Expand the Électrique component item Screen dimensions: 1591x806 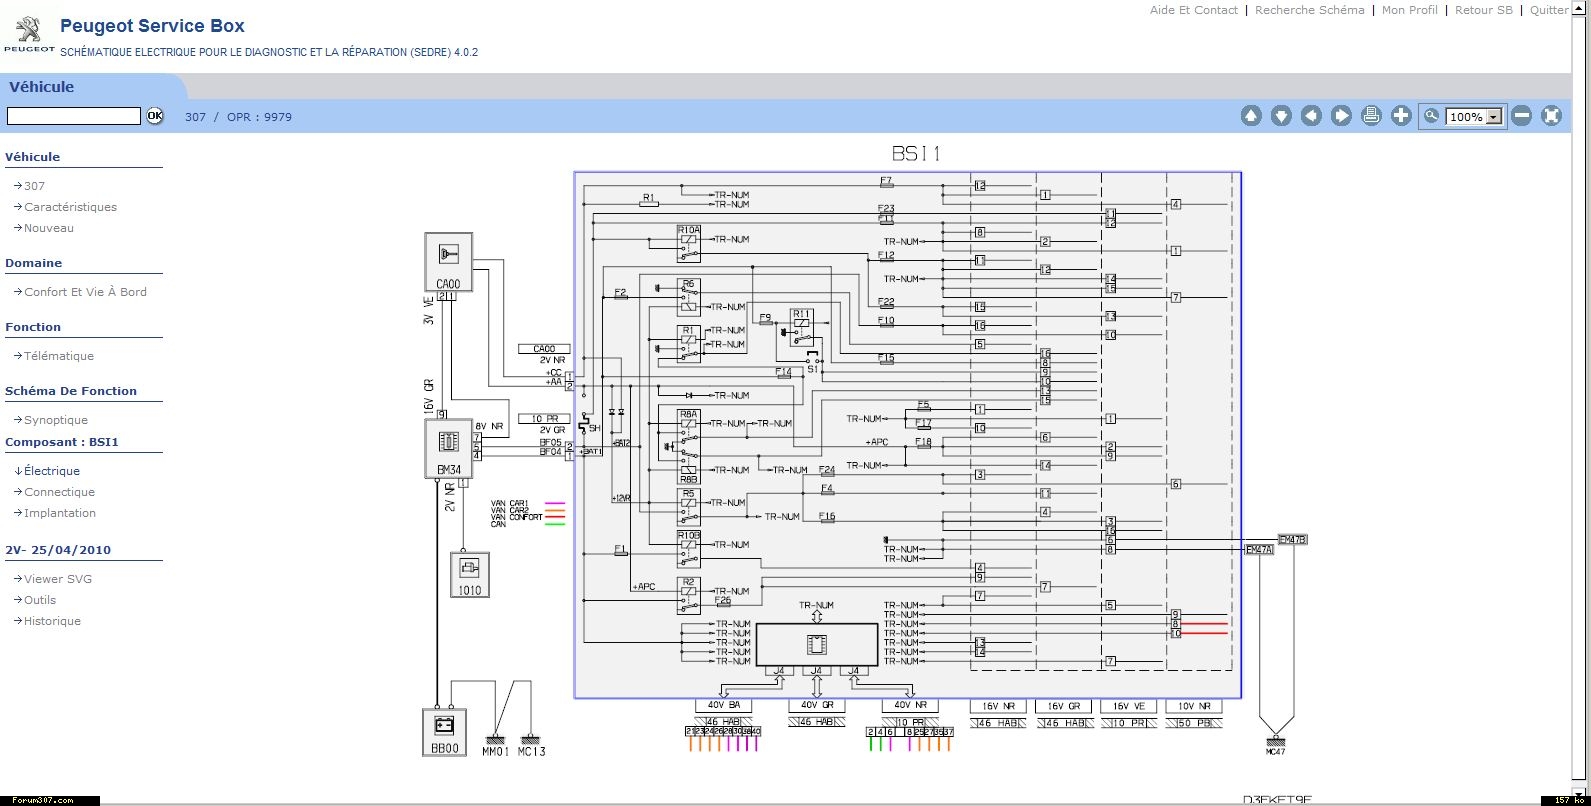pyautogui.click(x=52, y=471)
